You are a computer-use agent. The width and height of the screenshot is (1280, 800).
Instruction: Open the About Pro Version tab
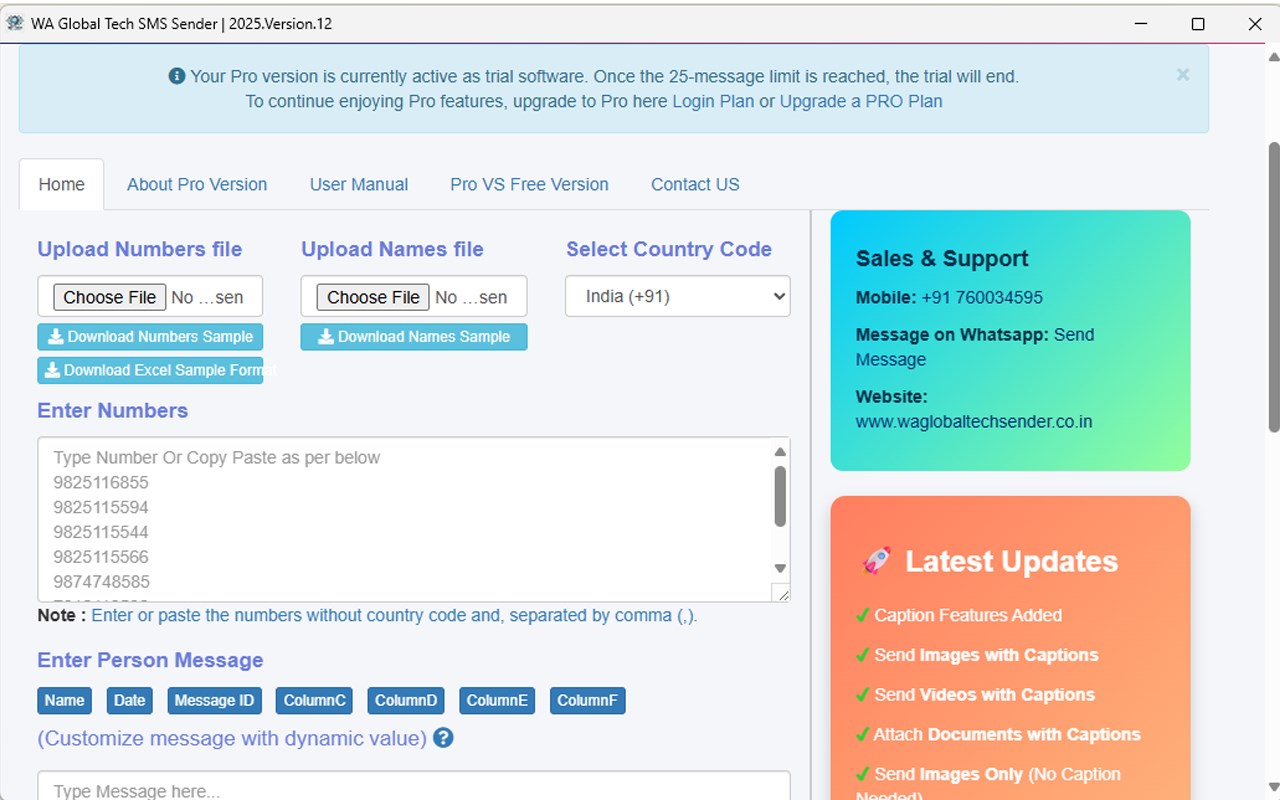[x=197, y=184]
